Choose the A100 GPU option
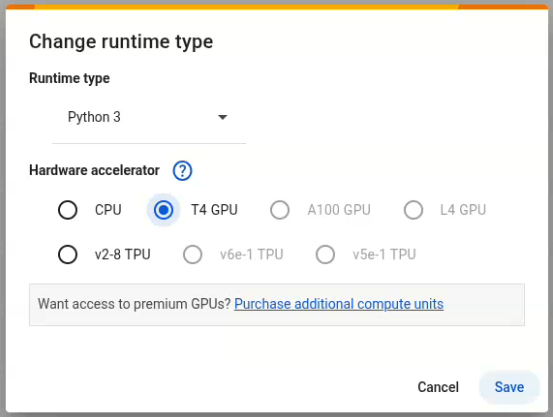The height and width of the screenshot is (417, 553). pos(280,210)
